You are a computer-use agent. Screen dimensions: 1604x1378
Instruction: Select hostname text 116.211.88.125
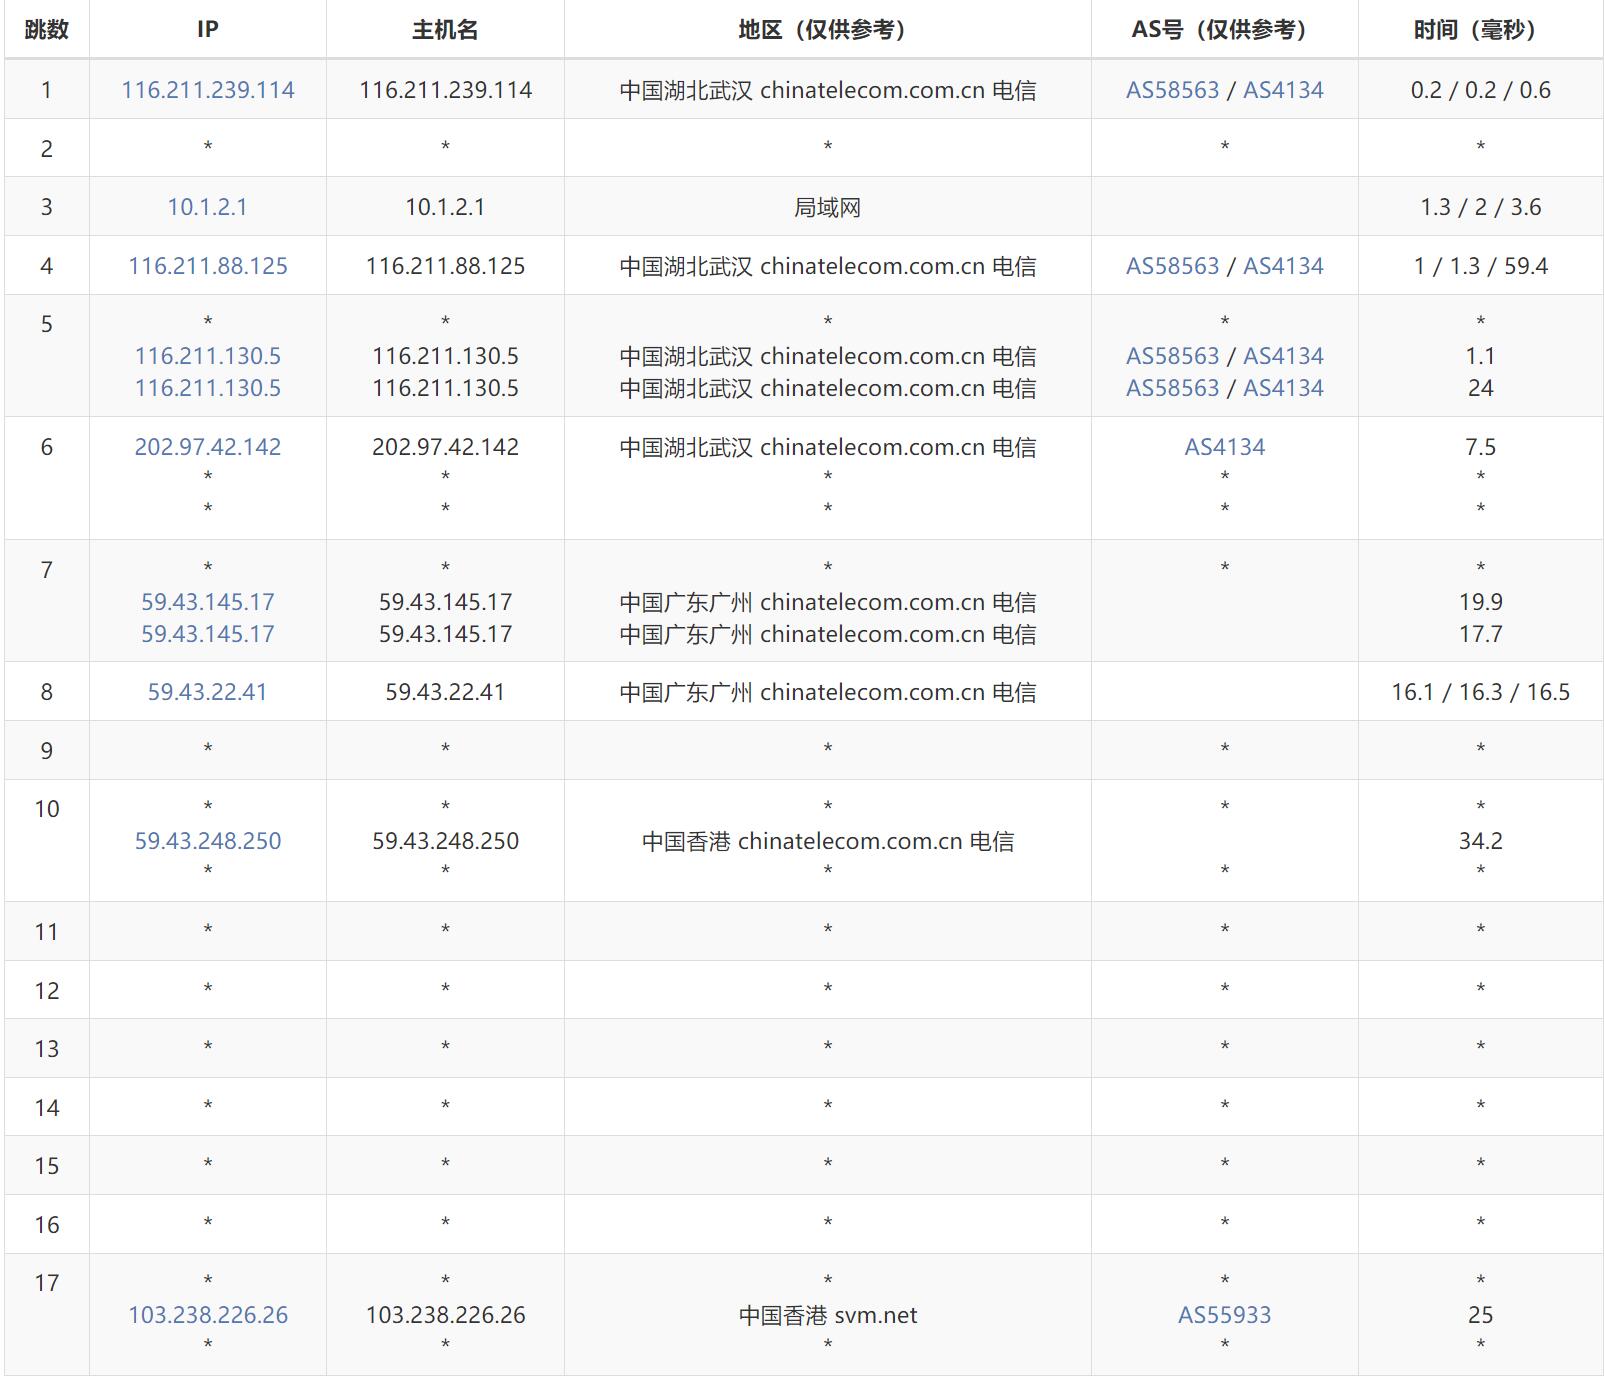click(x=445, y=266)
